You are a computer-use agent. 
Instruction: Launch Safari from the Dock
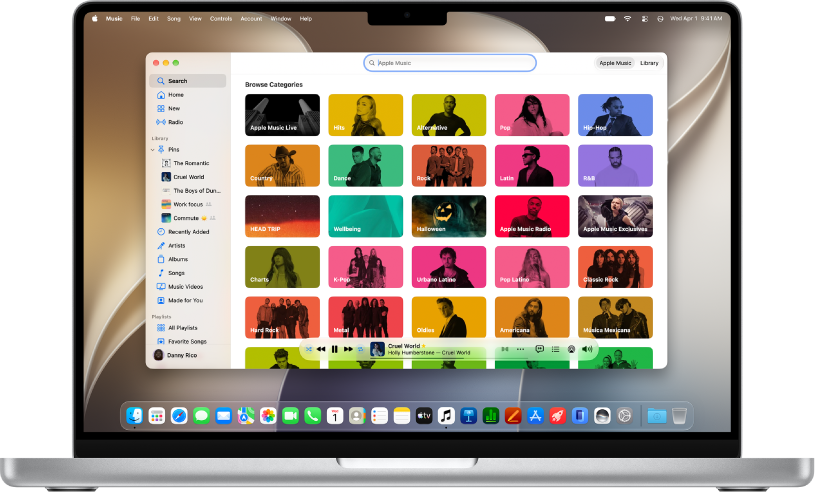coord(179,416)
